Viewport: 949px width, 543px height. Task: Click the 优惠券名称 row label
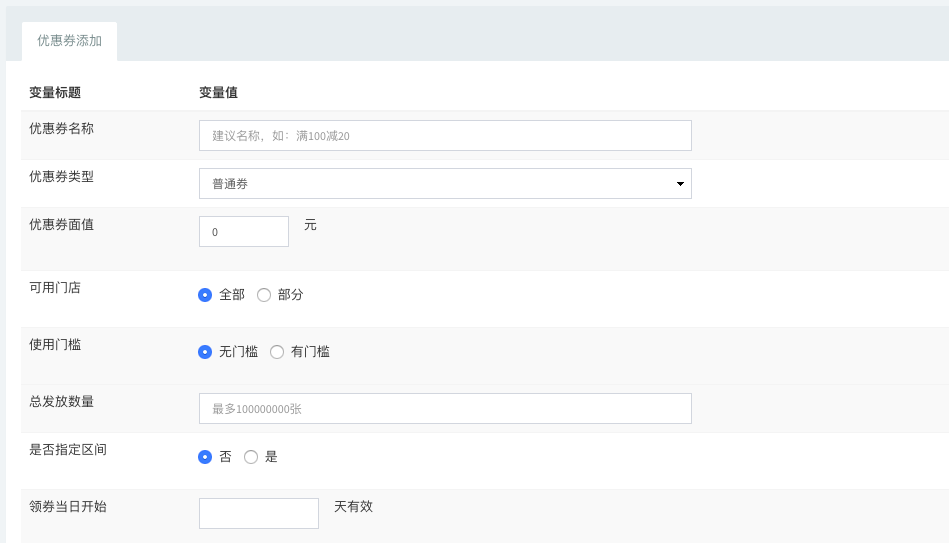click(x=62, y=128)
